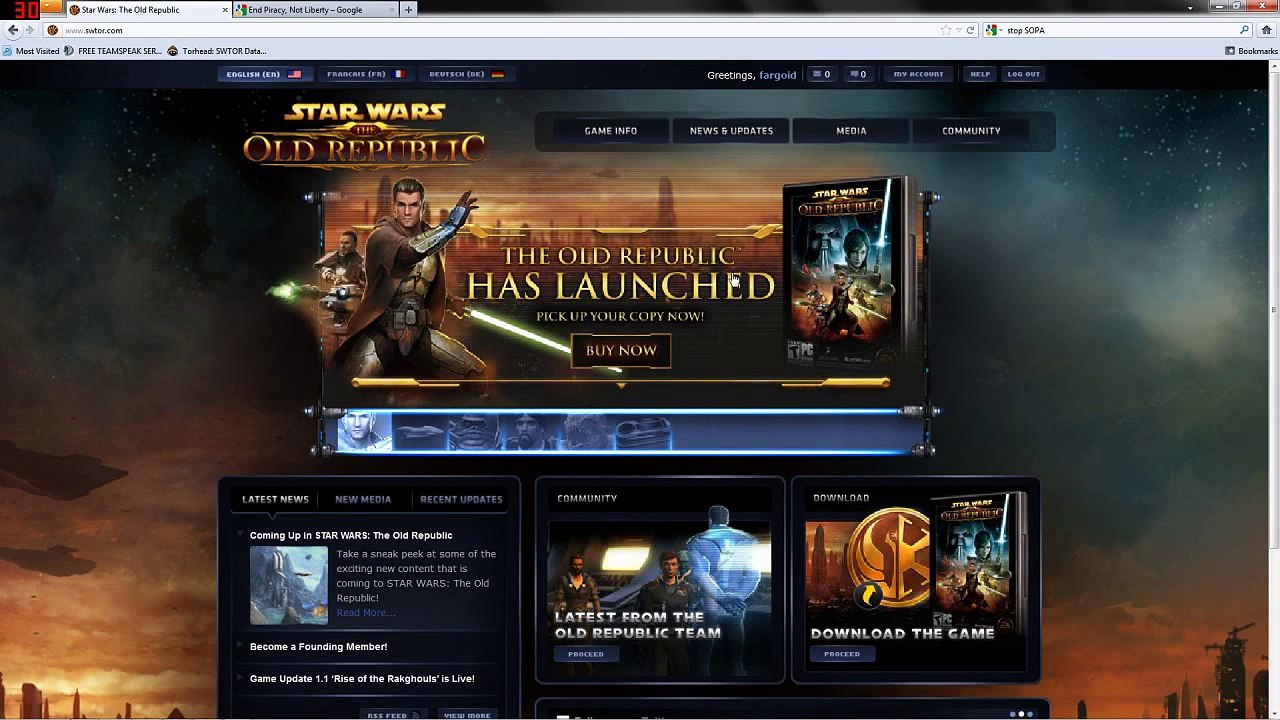Open the News & Updates menu

731,131
